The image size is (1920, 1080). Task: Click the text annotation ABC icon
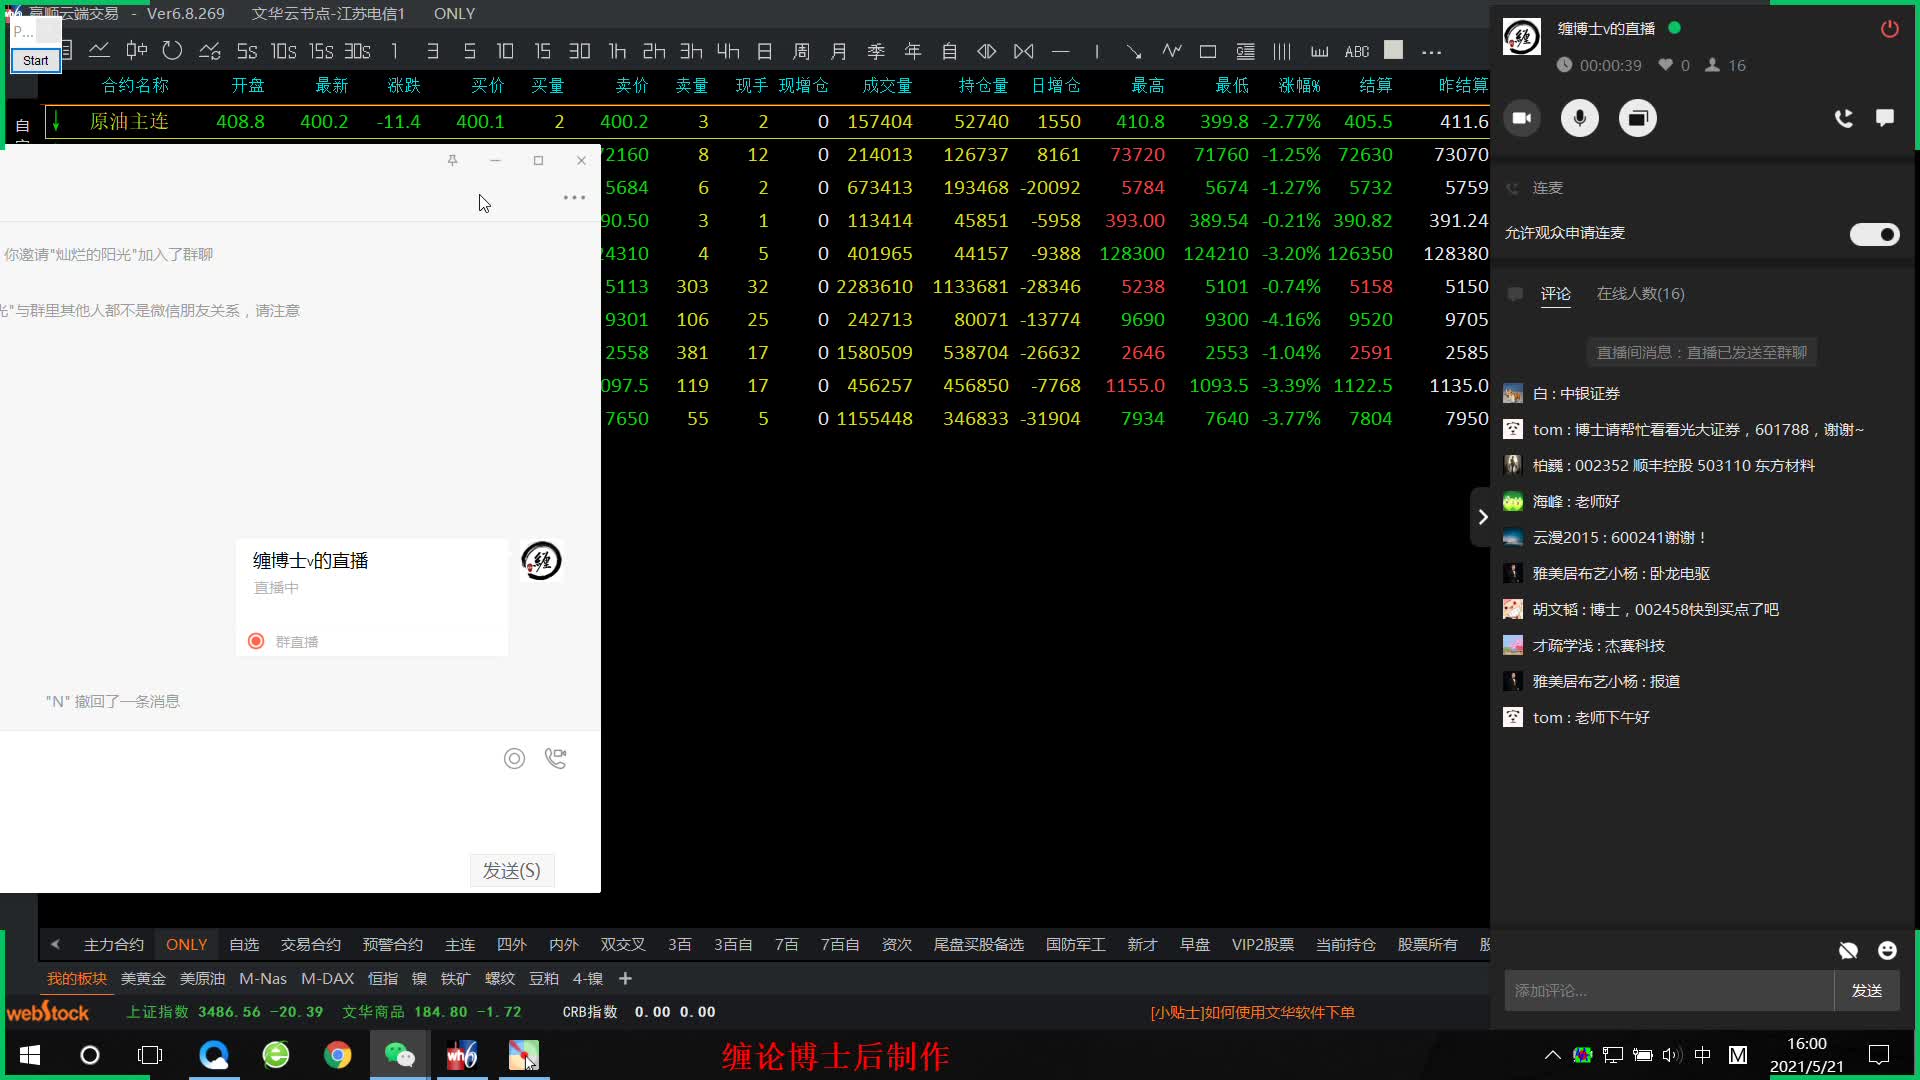[1357, 51]
